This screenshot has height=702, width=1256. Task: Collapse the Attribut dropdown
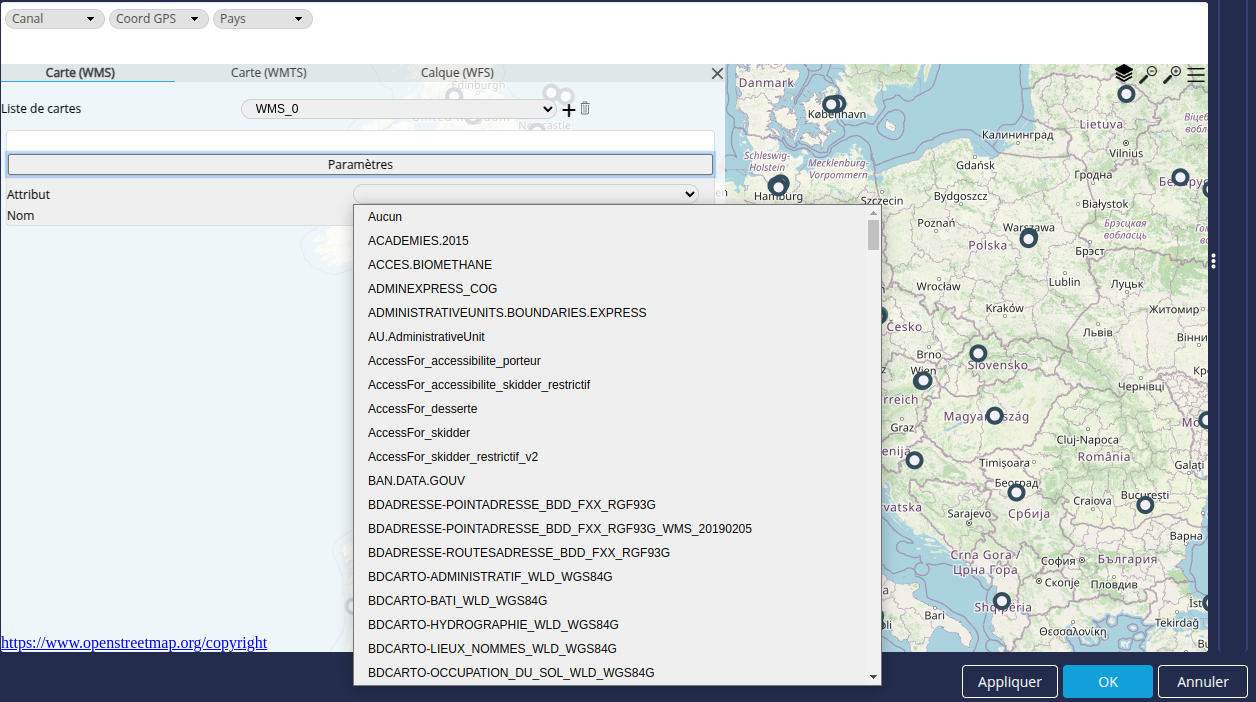click(526, 194)
